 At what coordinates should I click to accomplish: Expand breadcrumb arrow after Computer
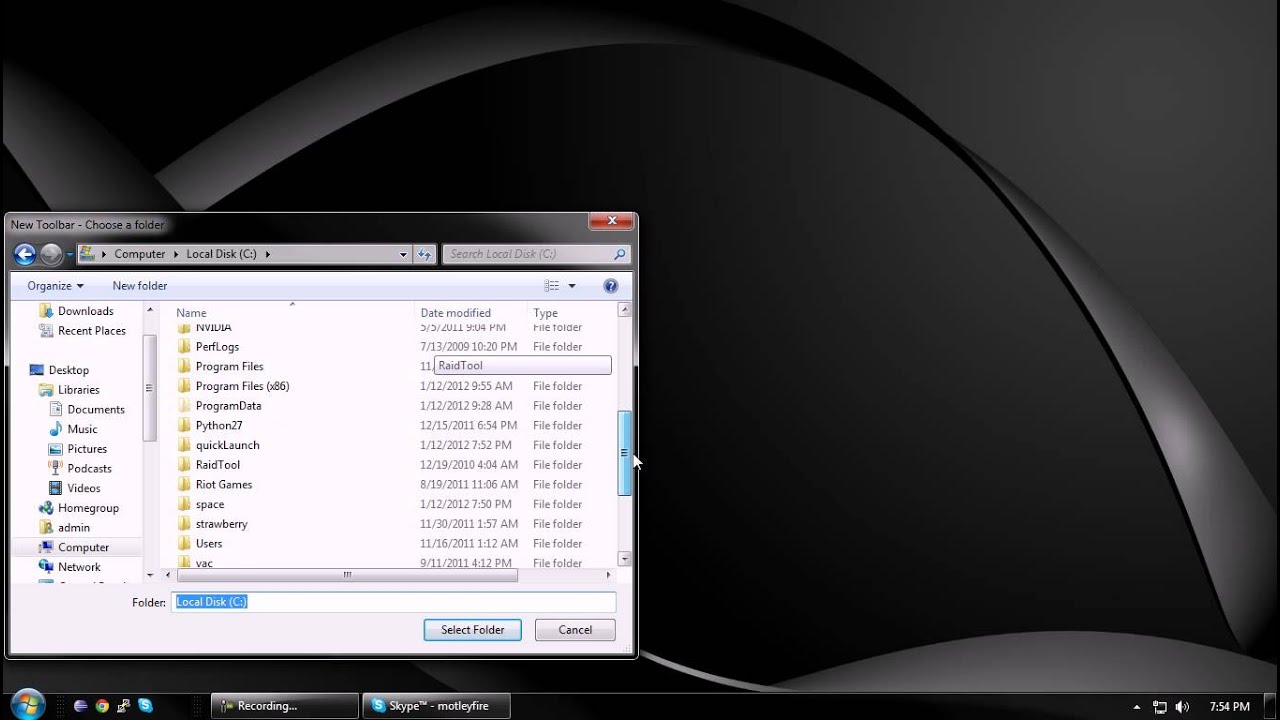pos(175,254)
